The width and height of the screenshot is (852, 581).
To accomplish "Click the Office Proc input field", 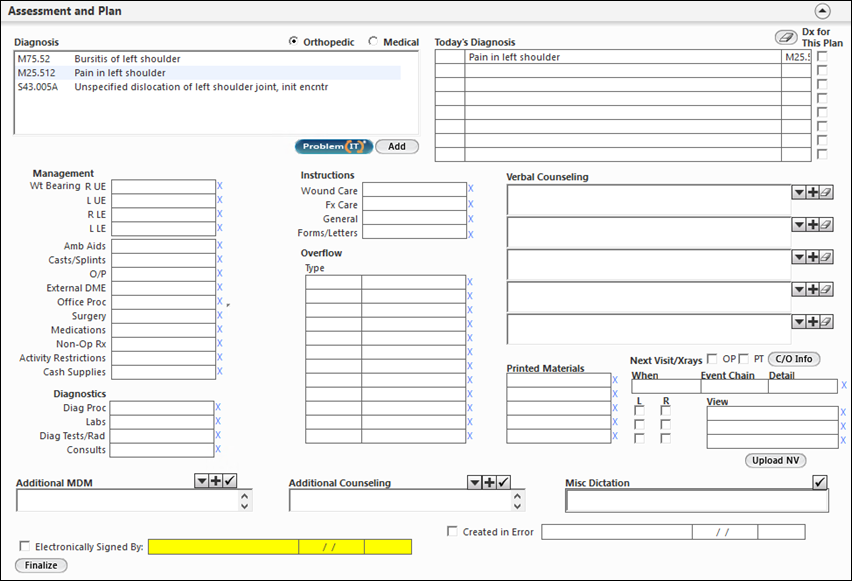I will (x=164, y=302).
